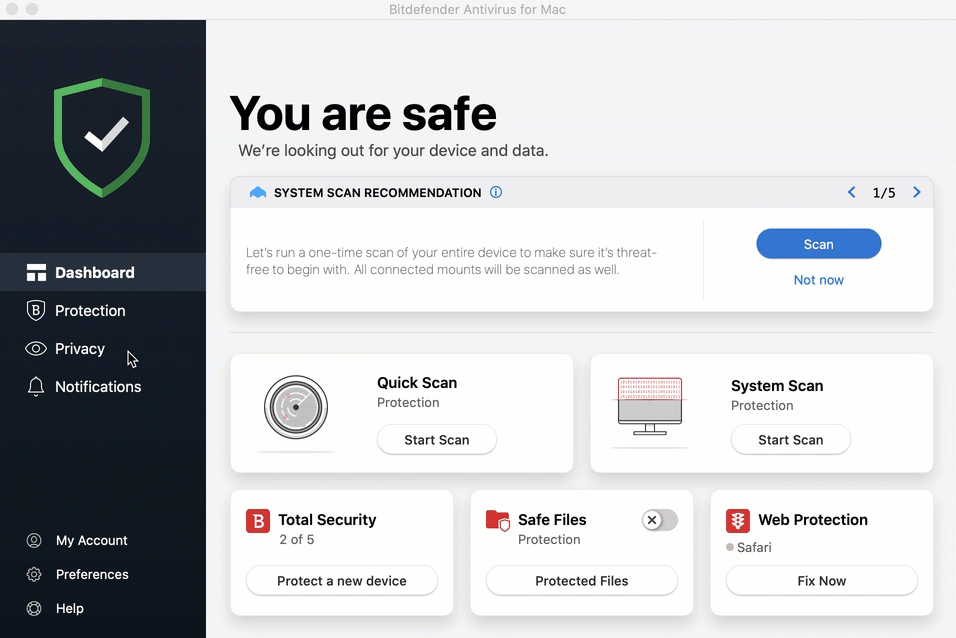Click the System Scan card title
Image resolution: width=956 pixels, height=638 pixels.
(x=777, y=385)
